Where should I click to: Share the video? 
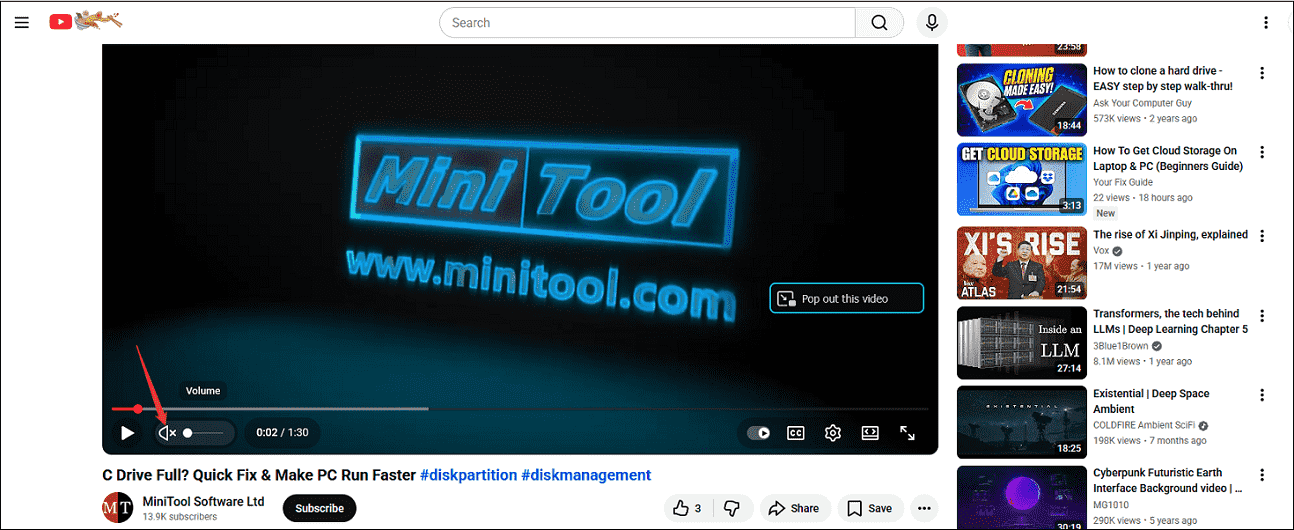(x=795, y=508)
